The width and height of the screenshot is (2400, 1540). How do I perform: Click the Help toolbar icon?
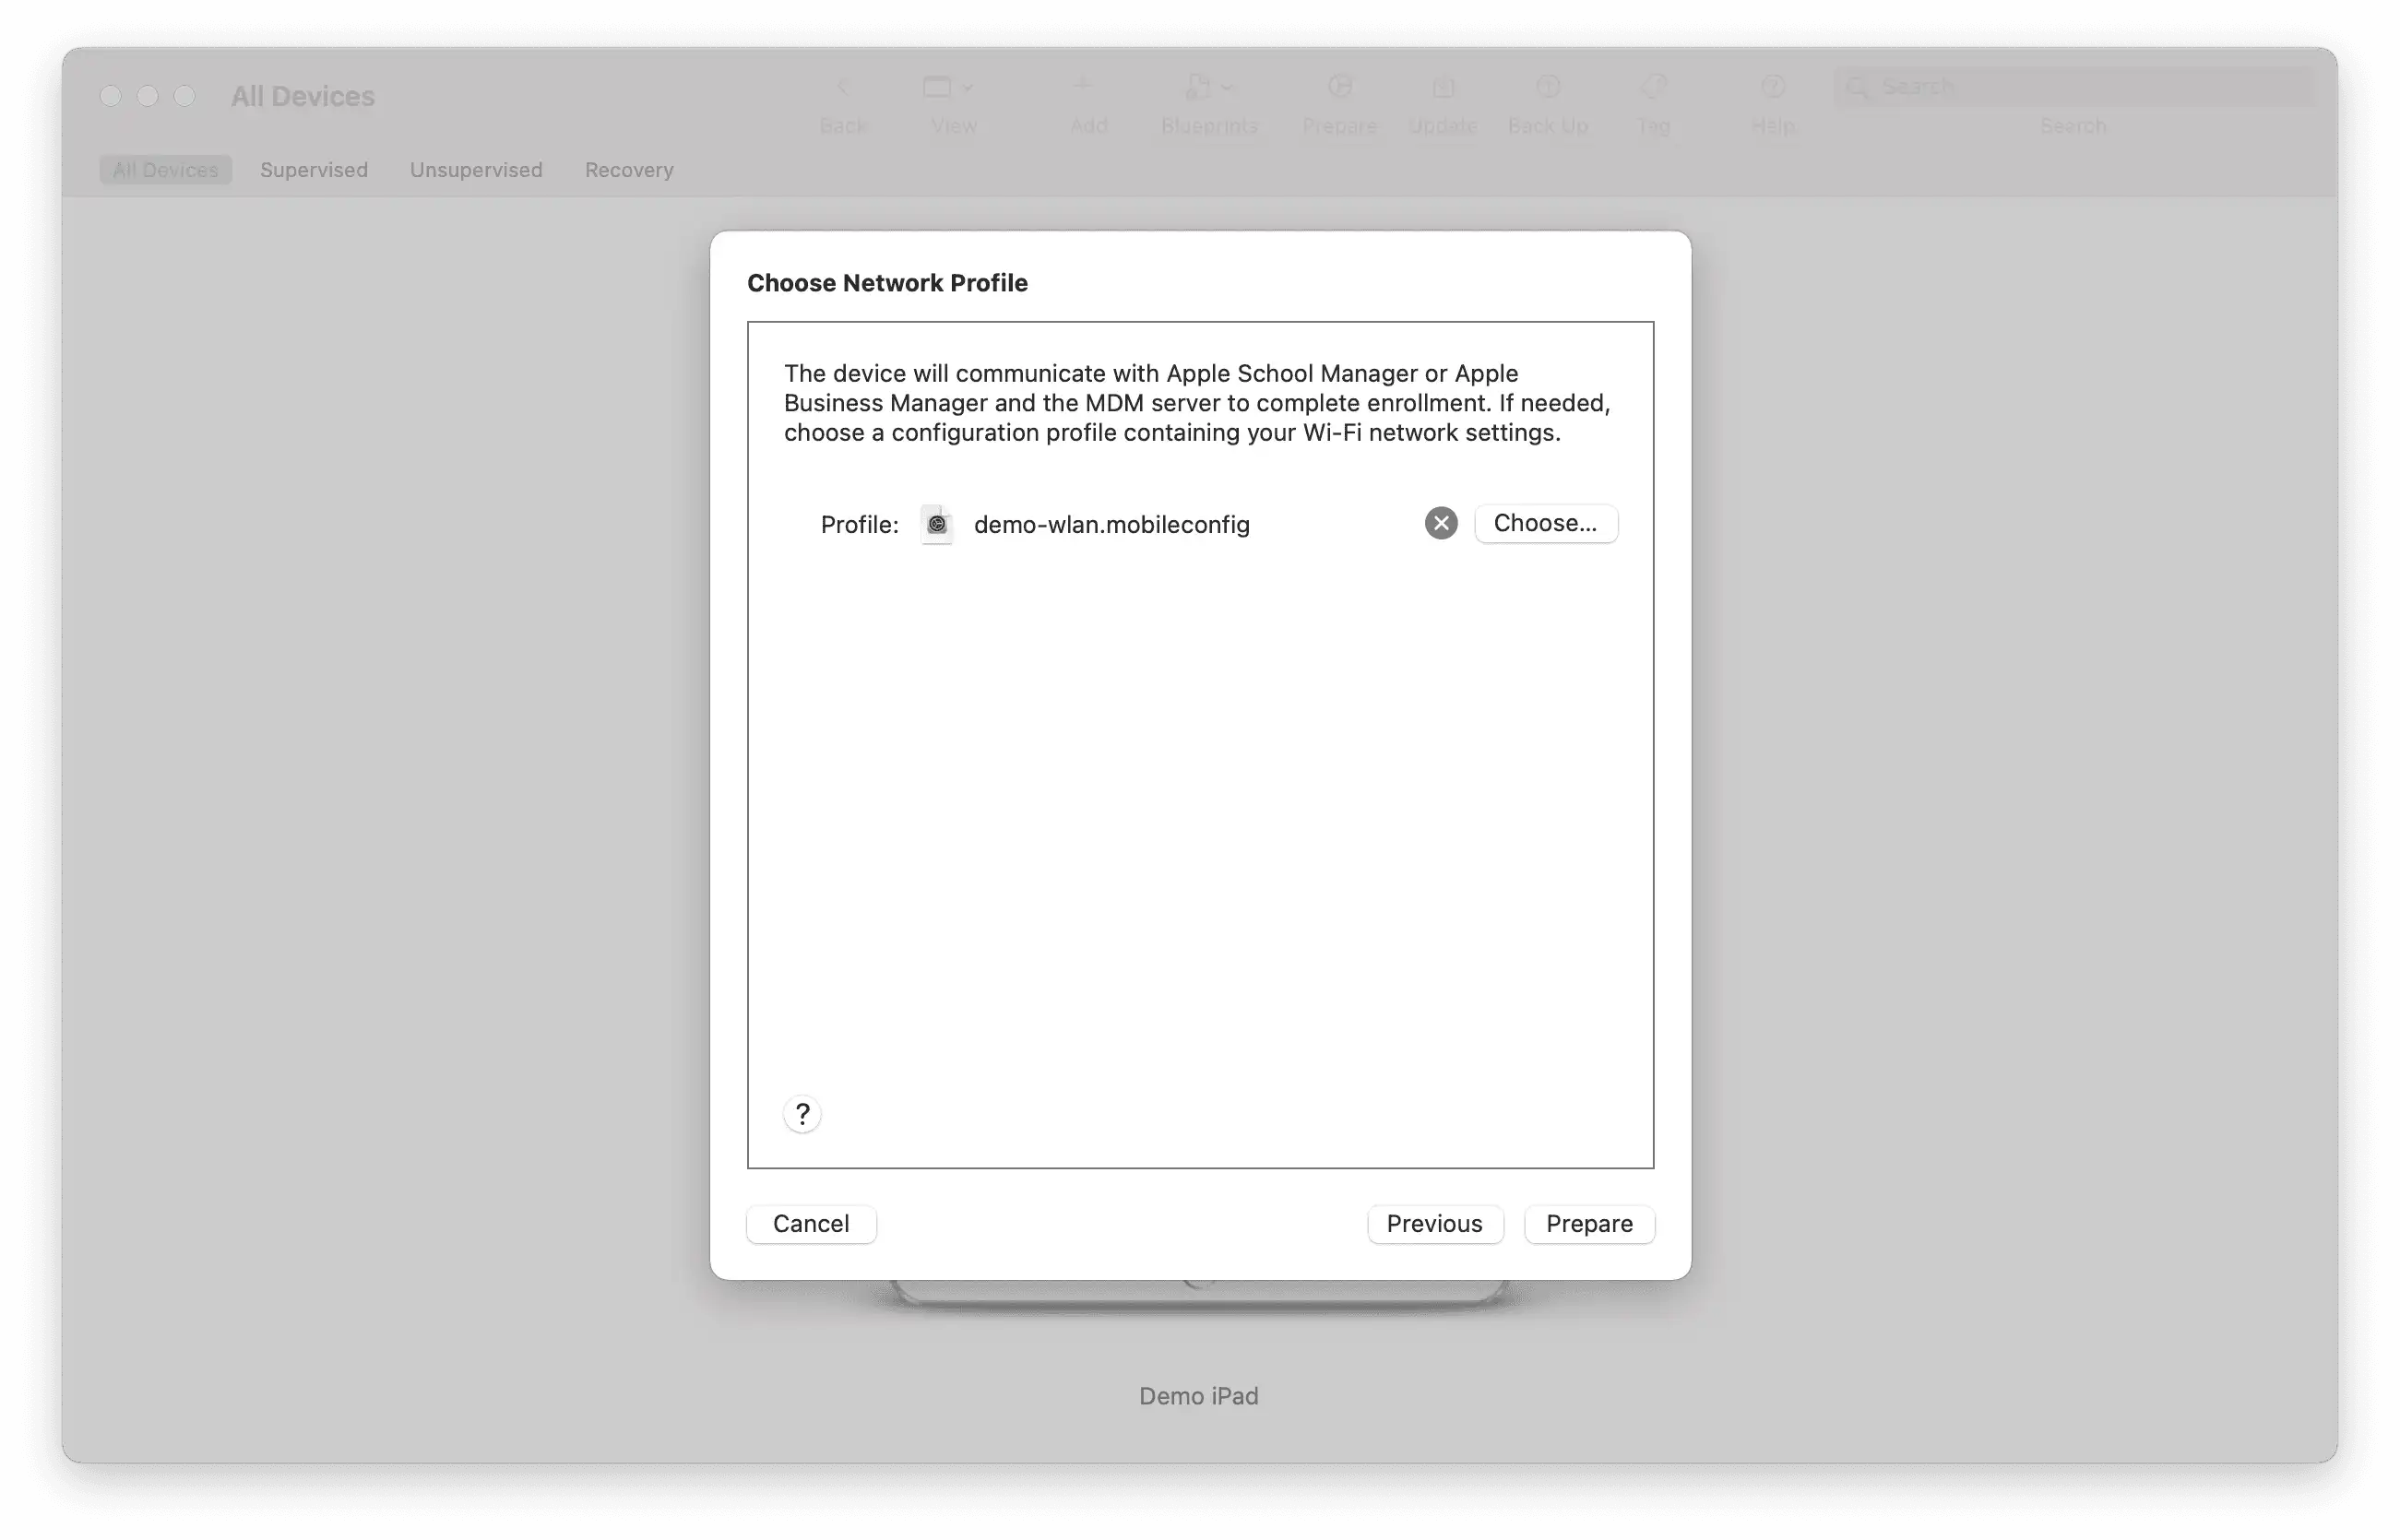pos(1772,88)
